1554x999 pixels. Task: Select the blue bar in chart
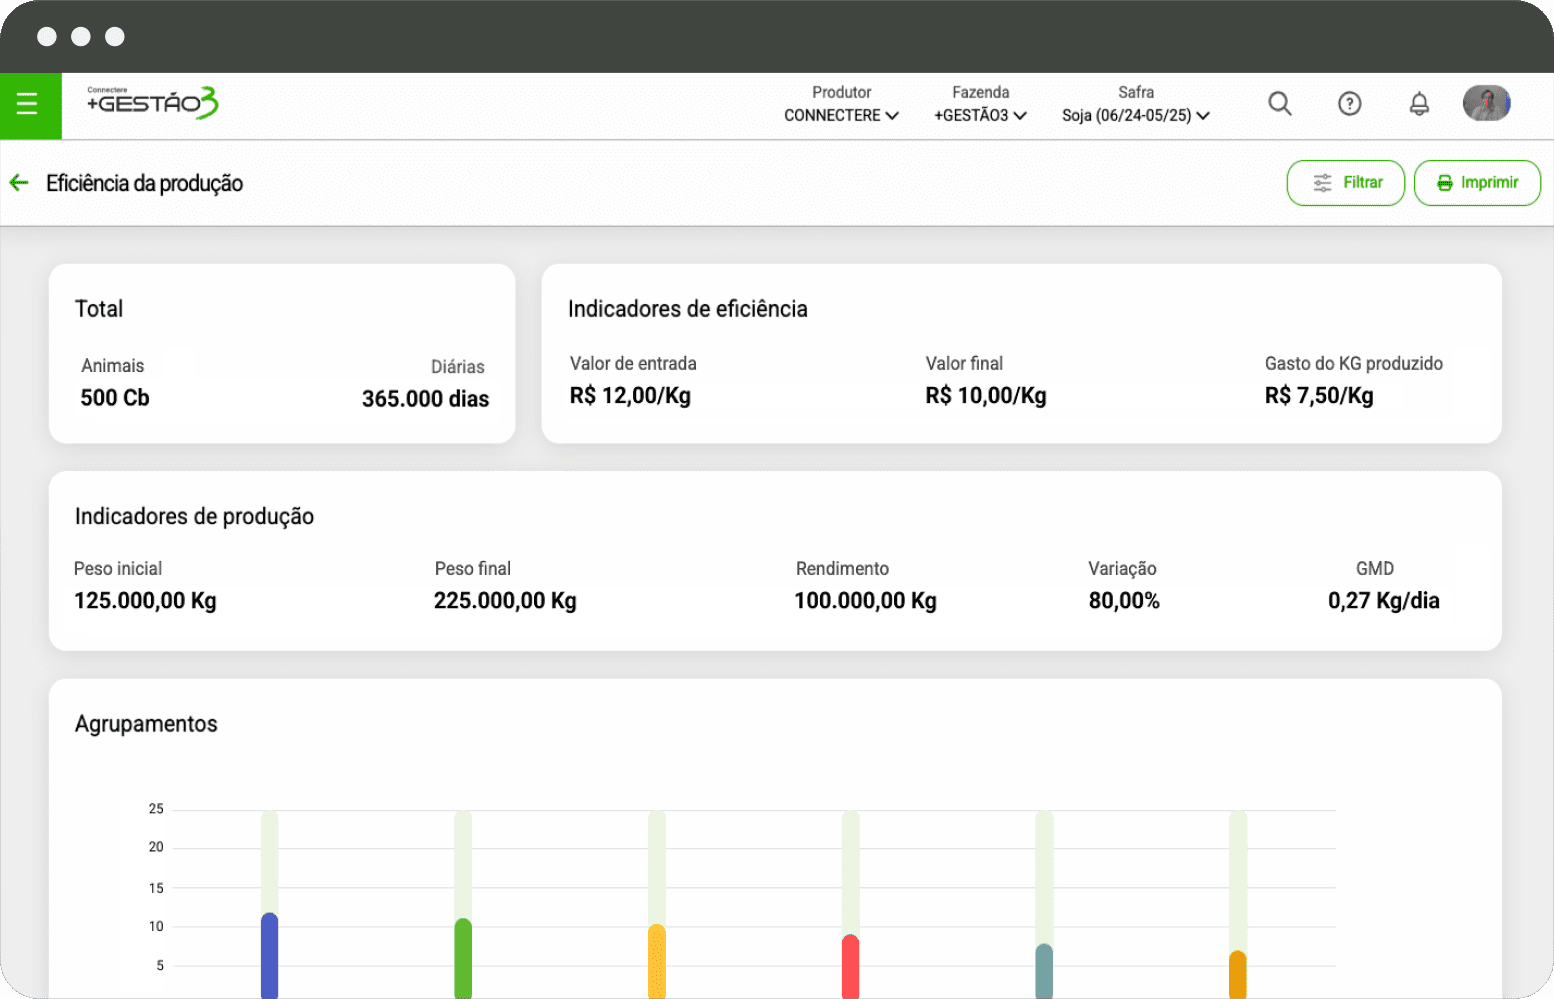tap(269, 957)
